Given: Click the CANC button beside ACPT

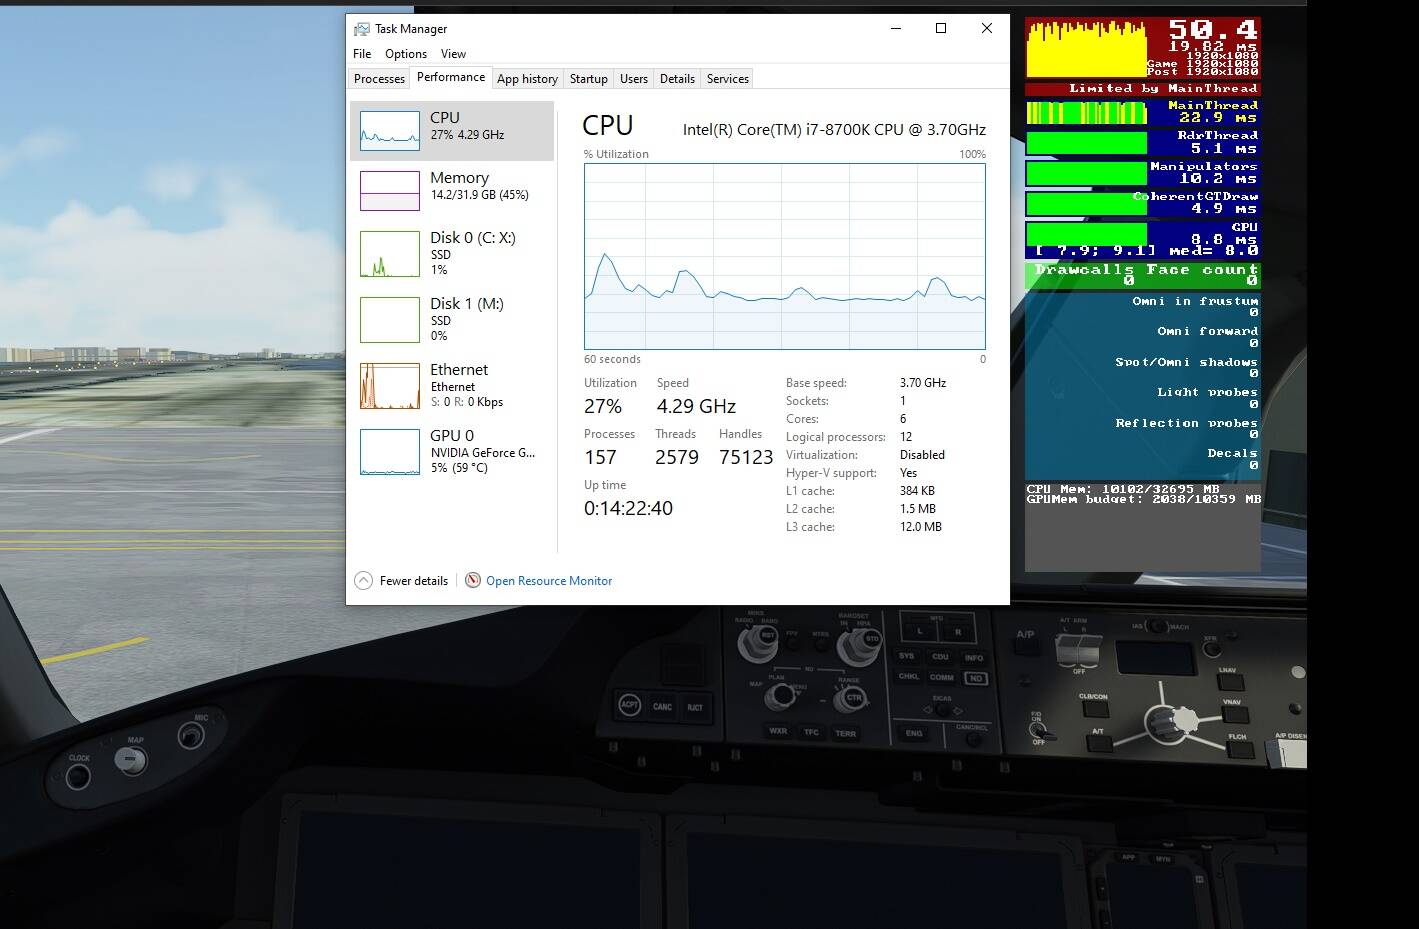Looking at the screenshot, I should point(662,707).
